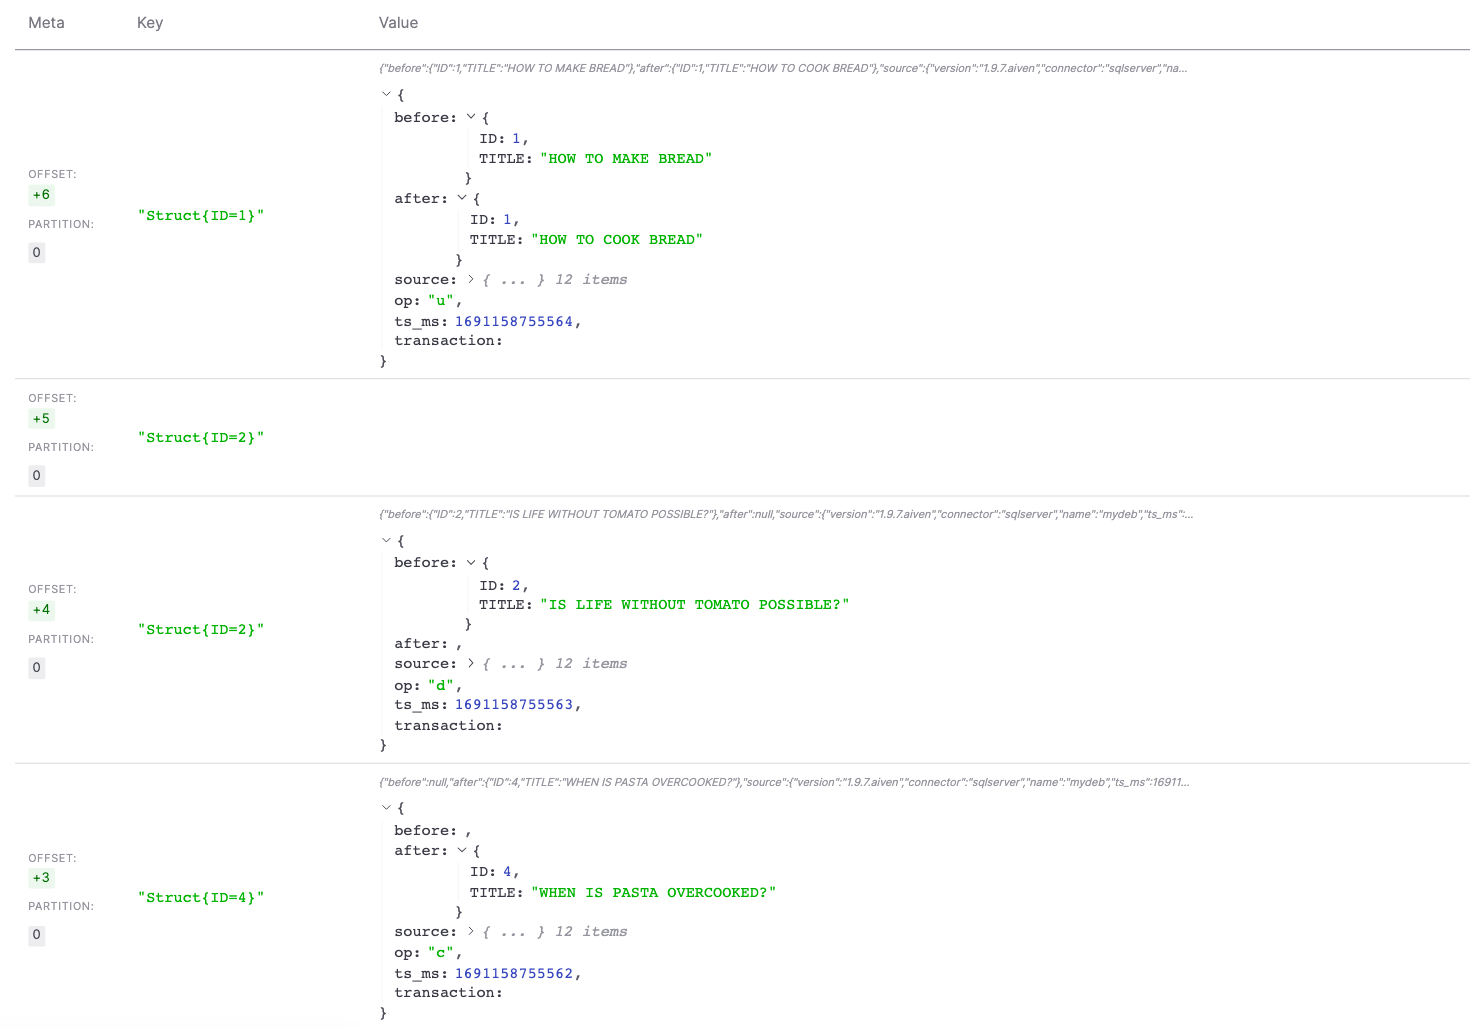Click the Meta column header
Screen dimensions: 1470x1027
click(x=46, y=22)
